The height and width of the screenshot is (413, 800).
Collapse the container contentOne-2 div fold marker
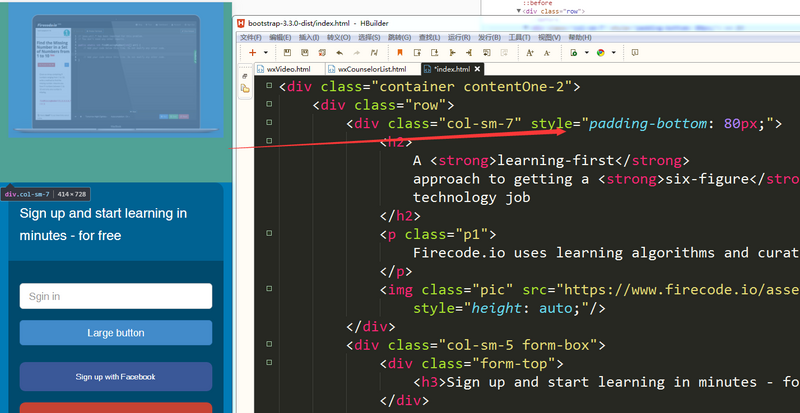[269, 85]
